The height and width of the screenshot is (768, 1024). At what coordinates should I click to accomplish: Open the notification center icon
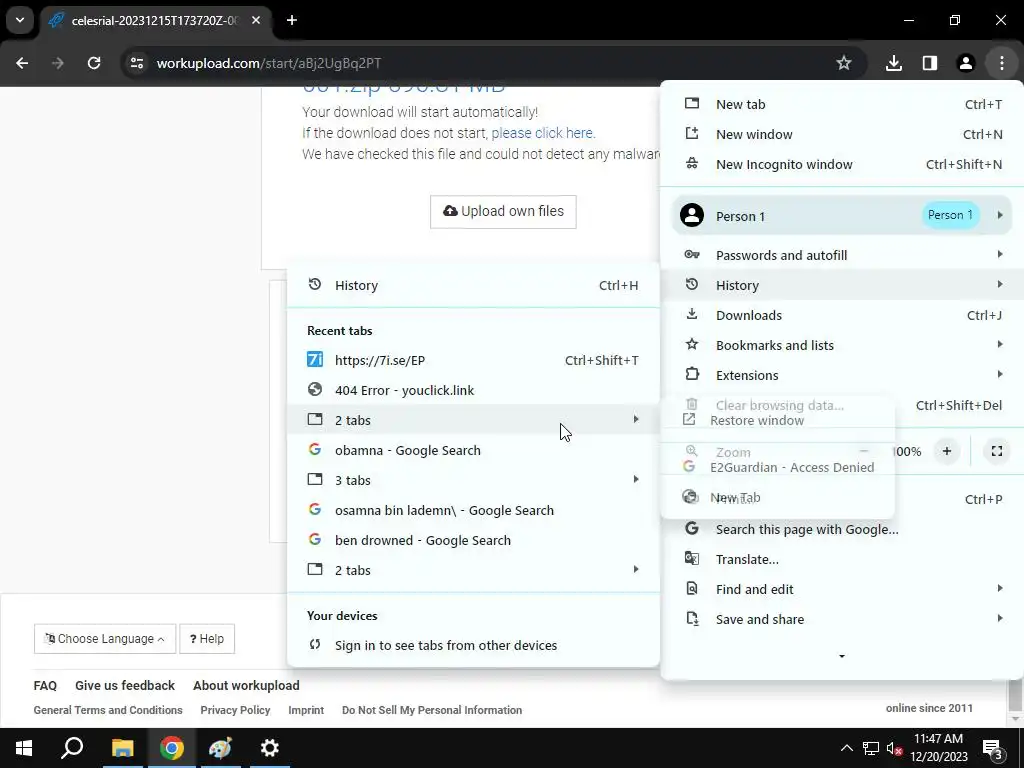point(992,748)
